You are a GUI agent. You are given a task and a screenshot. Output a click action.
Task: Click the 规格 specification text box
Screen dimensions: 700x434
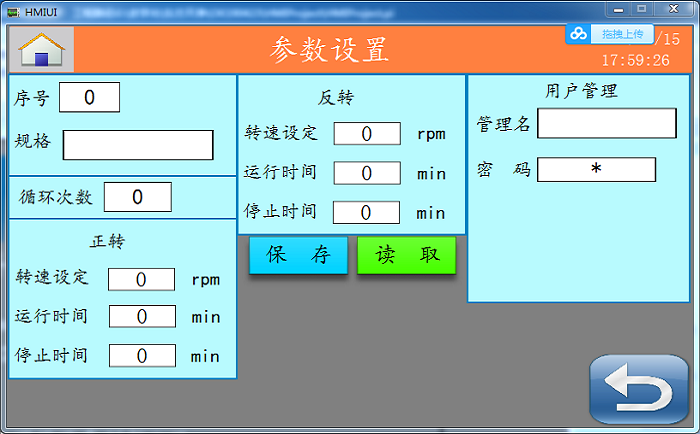tap(138, 145)
